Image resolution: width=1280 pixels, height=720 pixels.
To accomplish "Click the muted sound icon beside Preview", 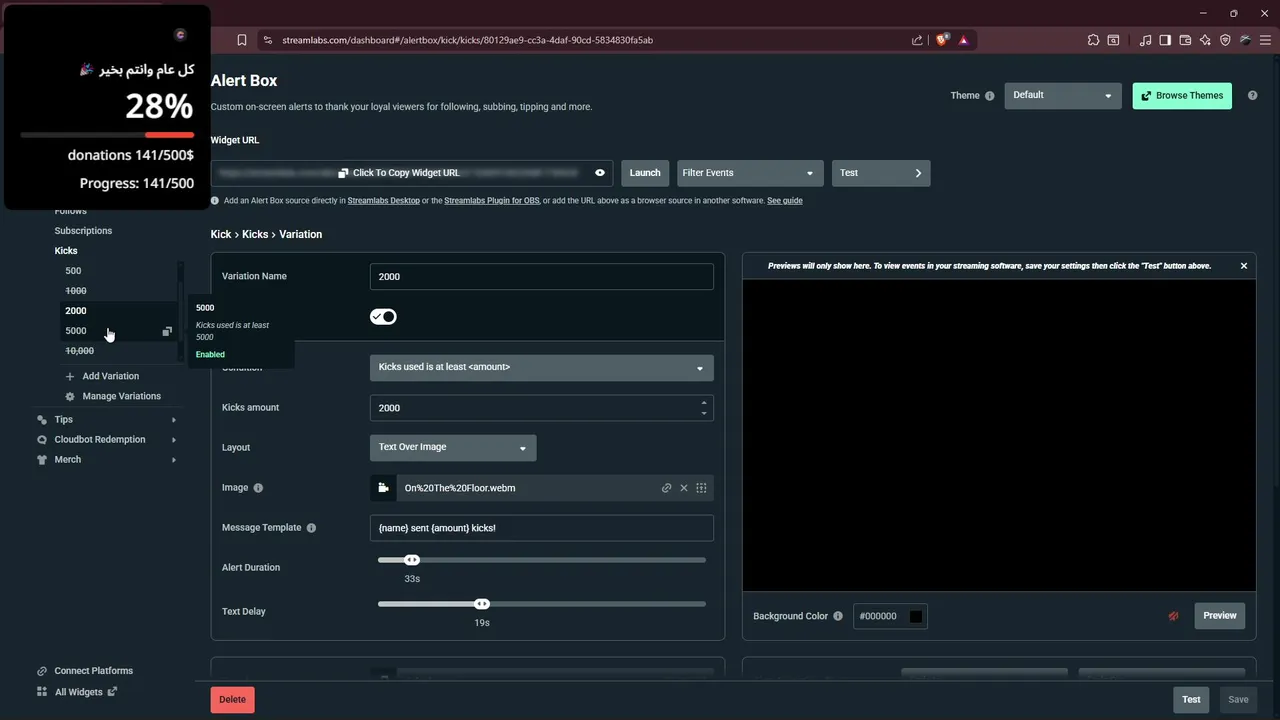I will coord(1174,616).
